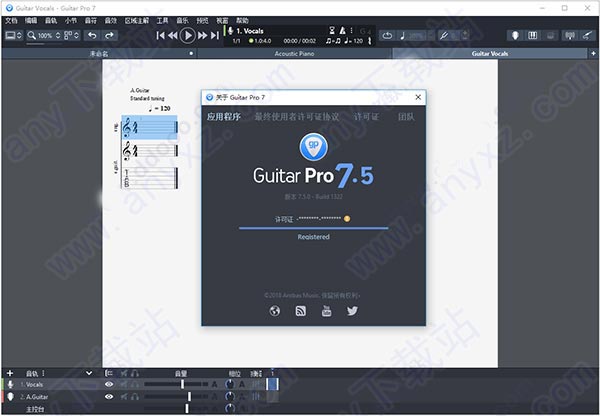Screen dimensions: 600x416
Task: Click the signal antenna icon in the toolbar
Action: click(x=569, y=36)
